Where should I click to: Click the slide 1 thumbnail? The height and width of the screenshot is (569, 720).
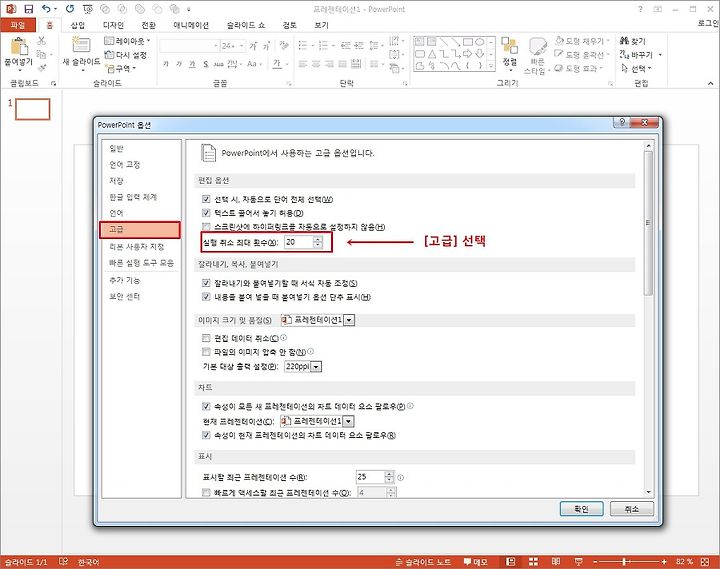[33, 109]
